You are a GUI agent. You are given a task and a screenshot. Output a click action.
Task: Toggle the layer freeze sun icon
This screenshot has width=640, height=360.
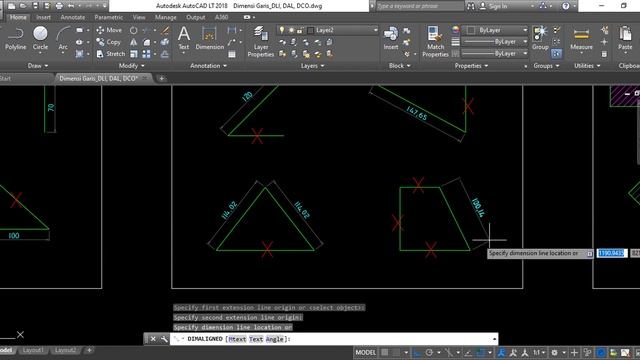291,30
